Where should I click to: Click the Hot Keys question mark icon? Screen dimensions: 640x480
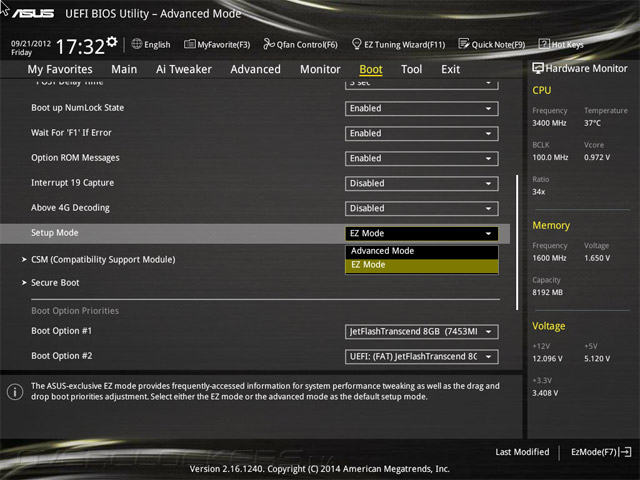click(x=544, y=44)
